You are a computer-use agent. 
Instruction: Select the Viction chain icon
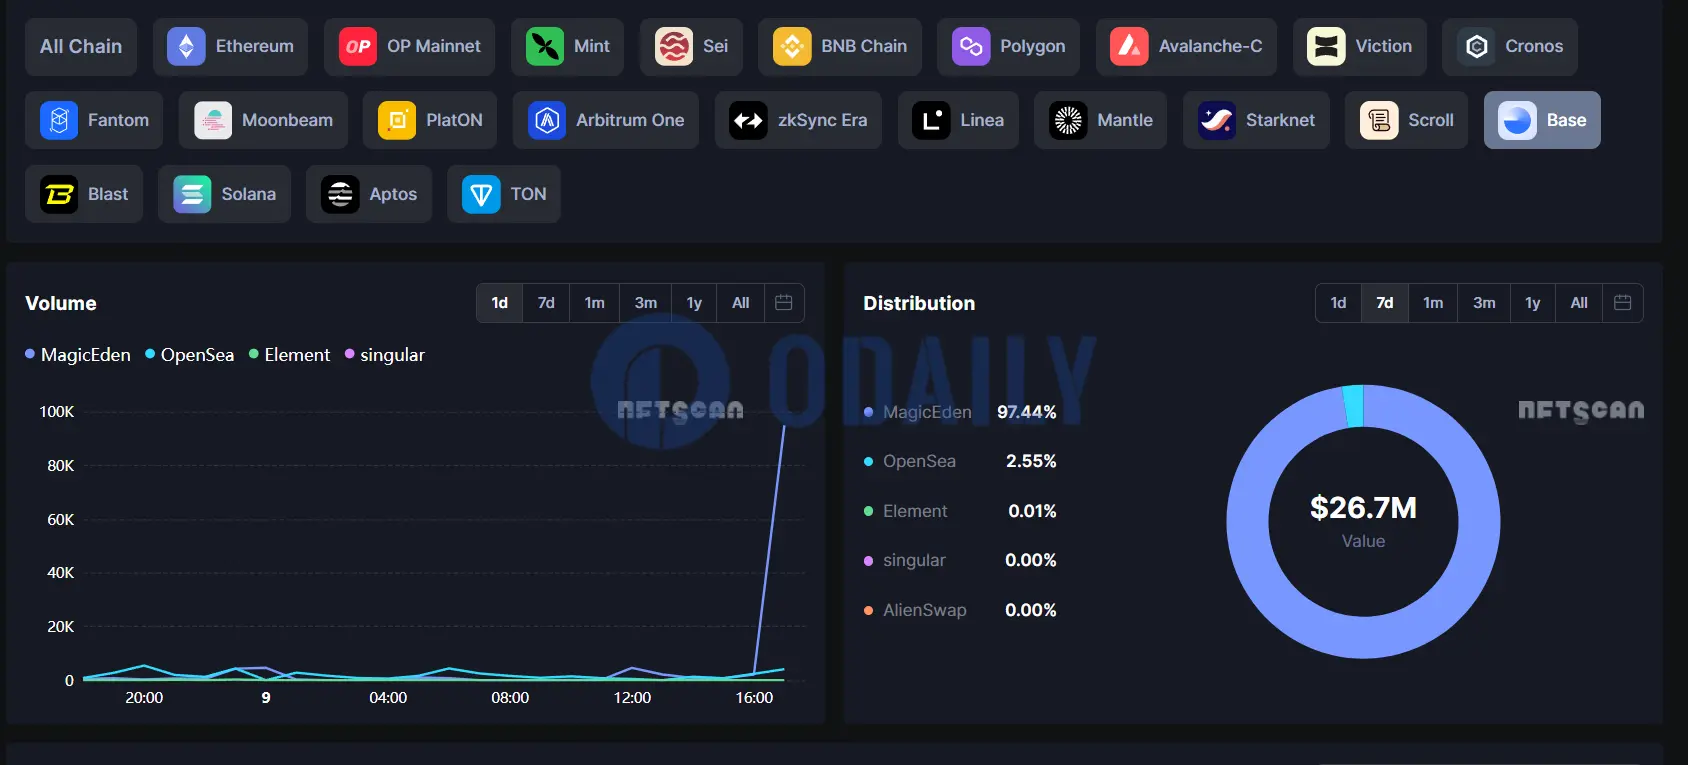tap(1326, 46)
